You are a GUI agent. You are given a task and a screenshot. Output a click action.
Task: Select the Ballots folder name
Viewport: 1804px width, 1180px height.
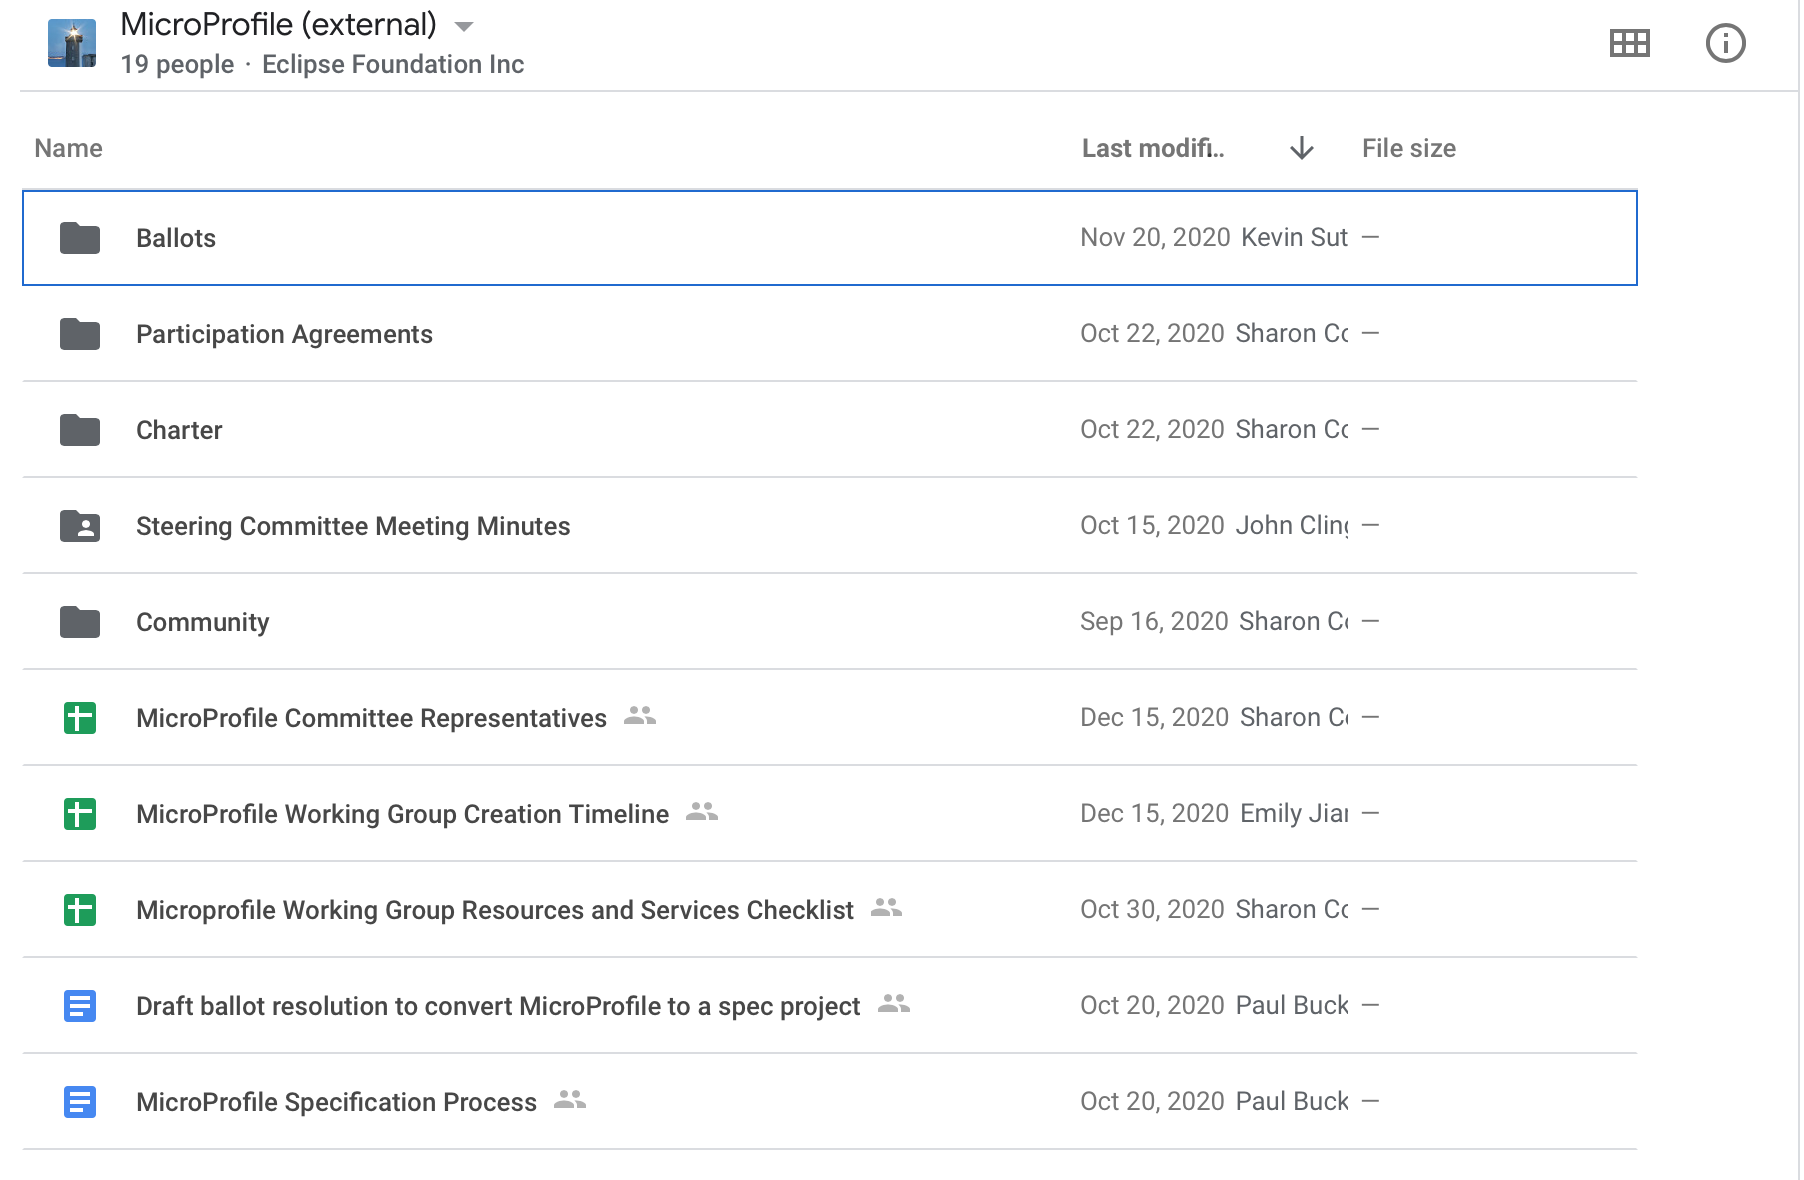(176, 238)
